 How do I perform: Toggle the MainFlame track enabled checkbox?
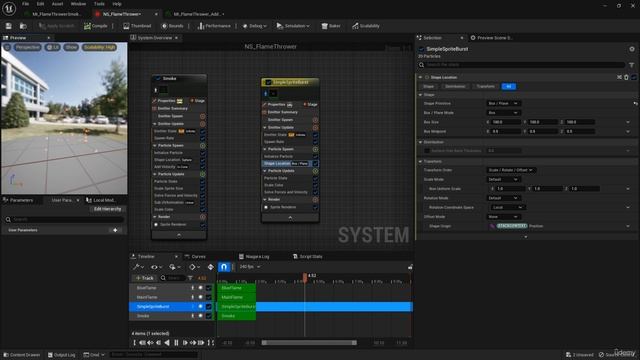[209, 297]
